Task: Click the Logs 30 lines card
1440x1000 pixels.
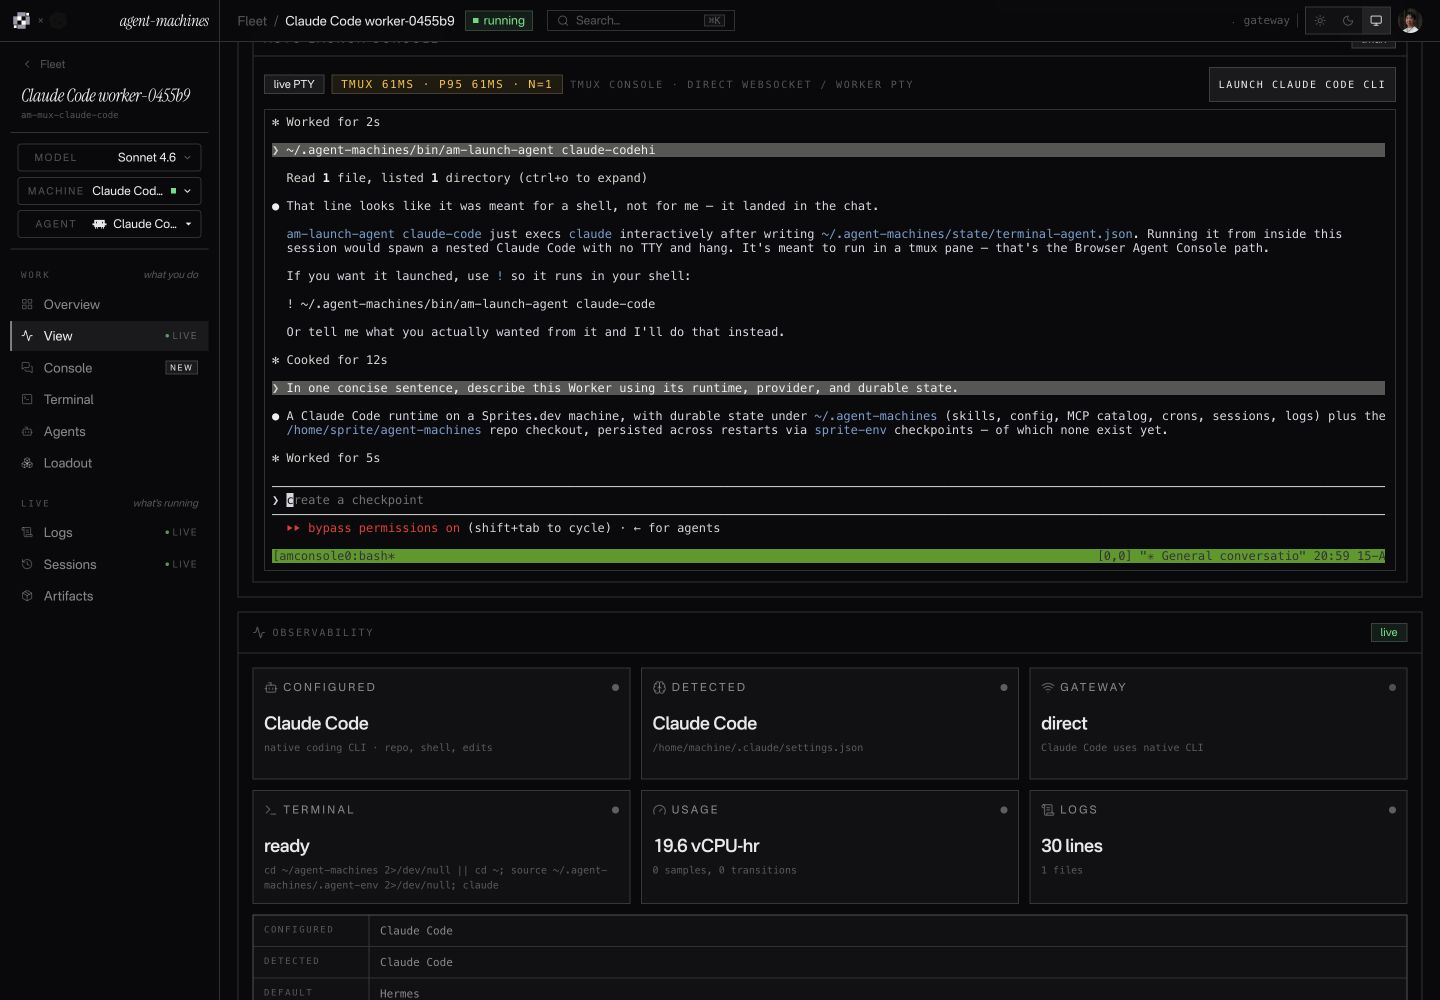Action: 1218,847
